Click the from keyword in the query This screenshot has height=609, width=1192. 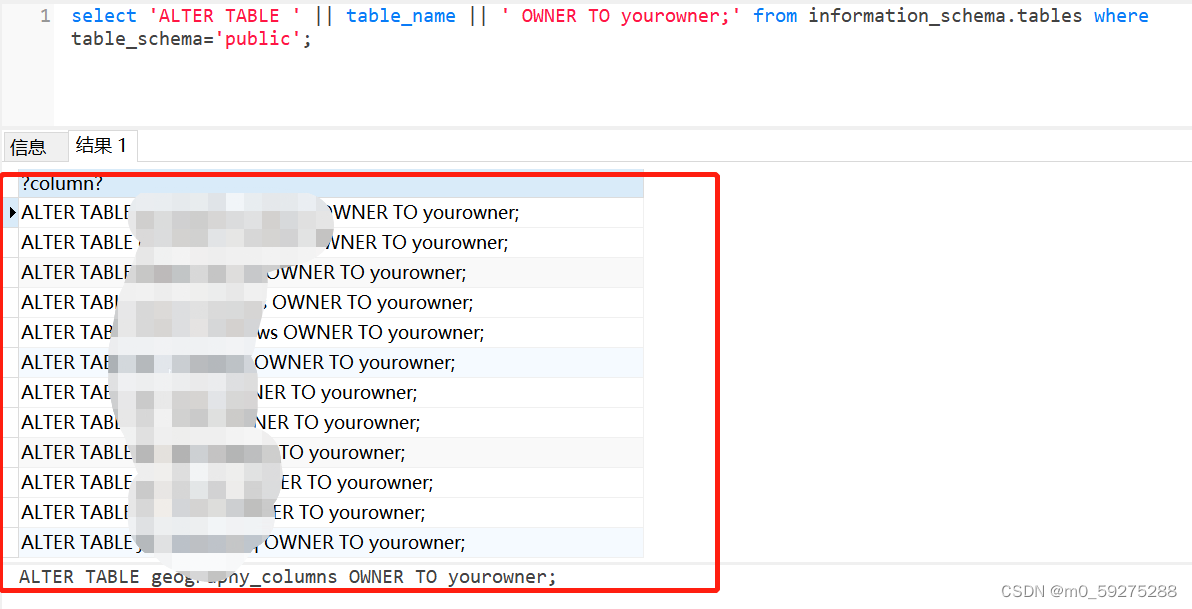[x=775, y=15]
